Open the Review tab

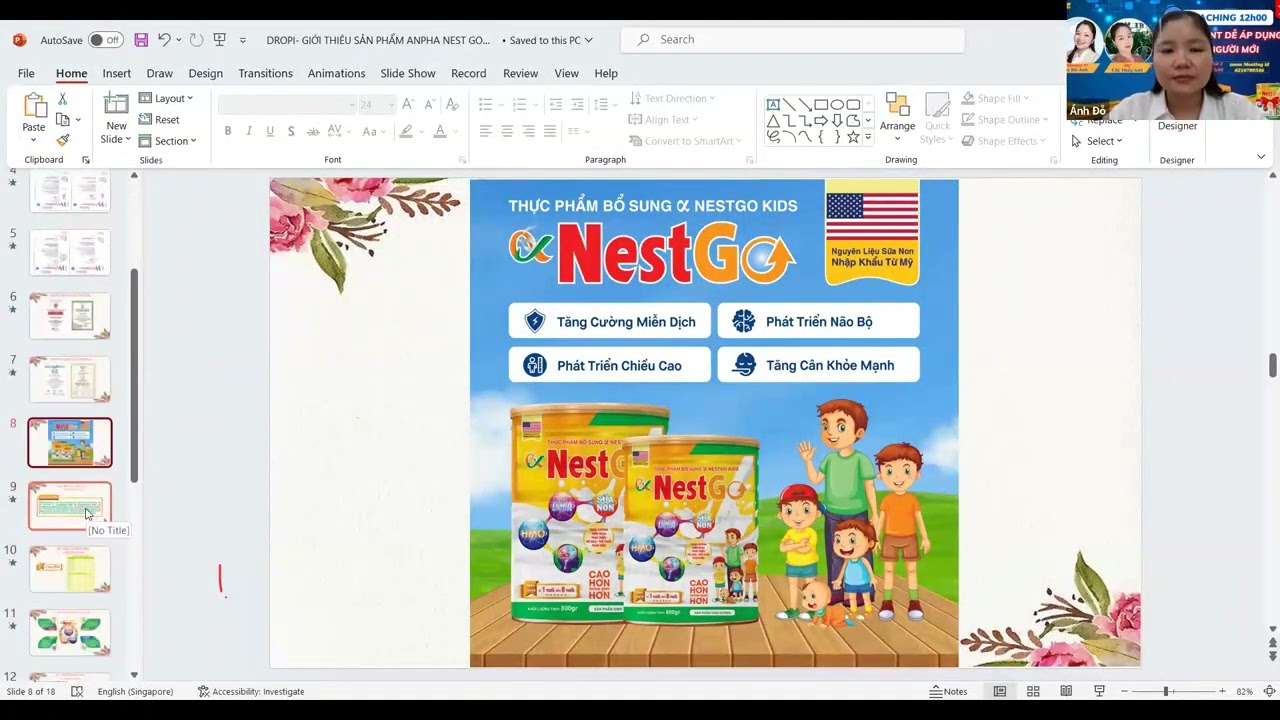[520, 73]
